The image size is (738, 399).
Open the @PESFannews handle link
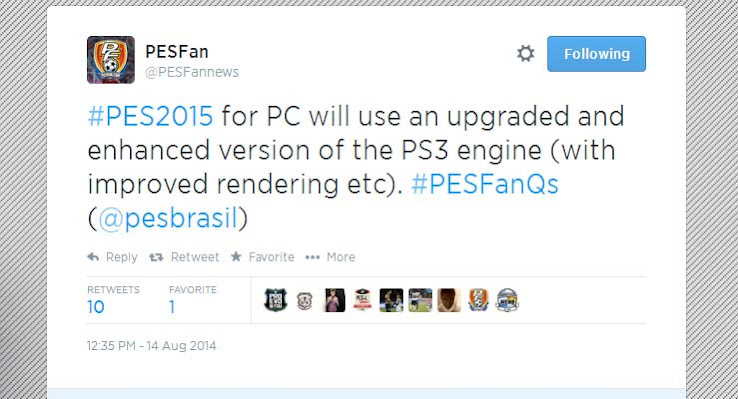click(192, 72)
